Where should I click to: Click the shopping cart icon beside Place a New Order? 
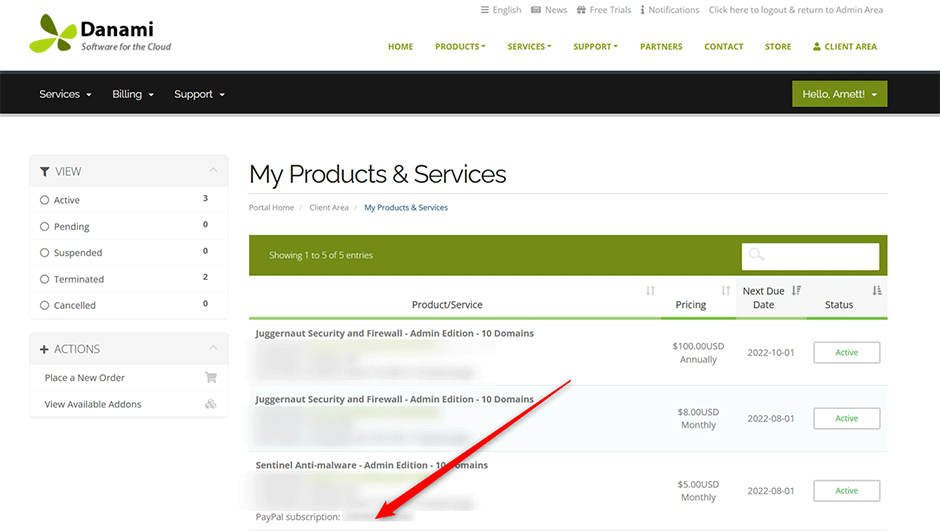pyautogui.click(x=210, y=378)
